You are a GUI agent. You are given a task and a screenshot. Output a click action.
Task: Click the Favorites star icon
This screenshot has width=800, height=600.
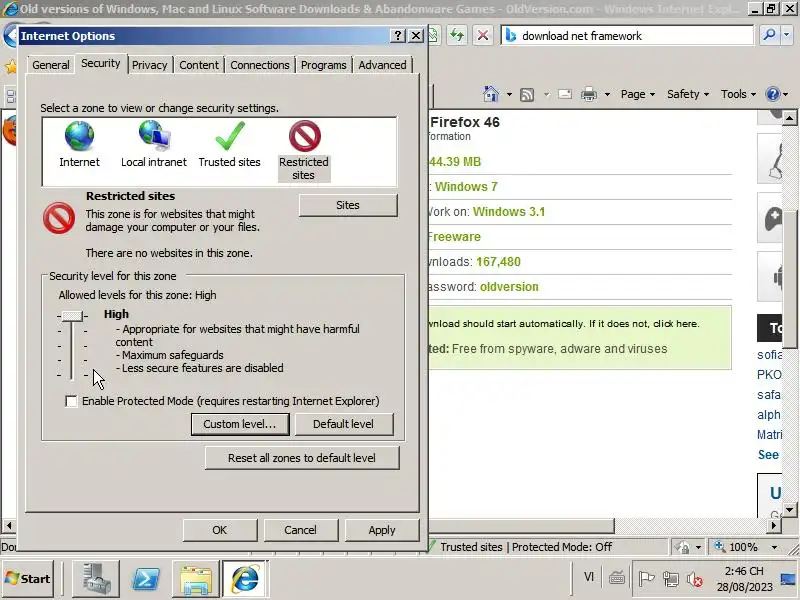point(10,66)
